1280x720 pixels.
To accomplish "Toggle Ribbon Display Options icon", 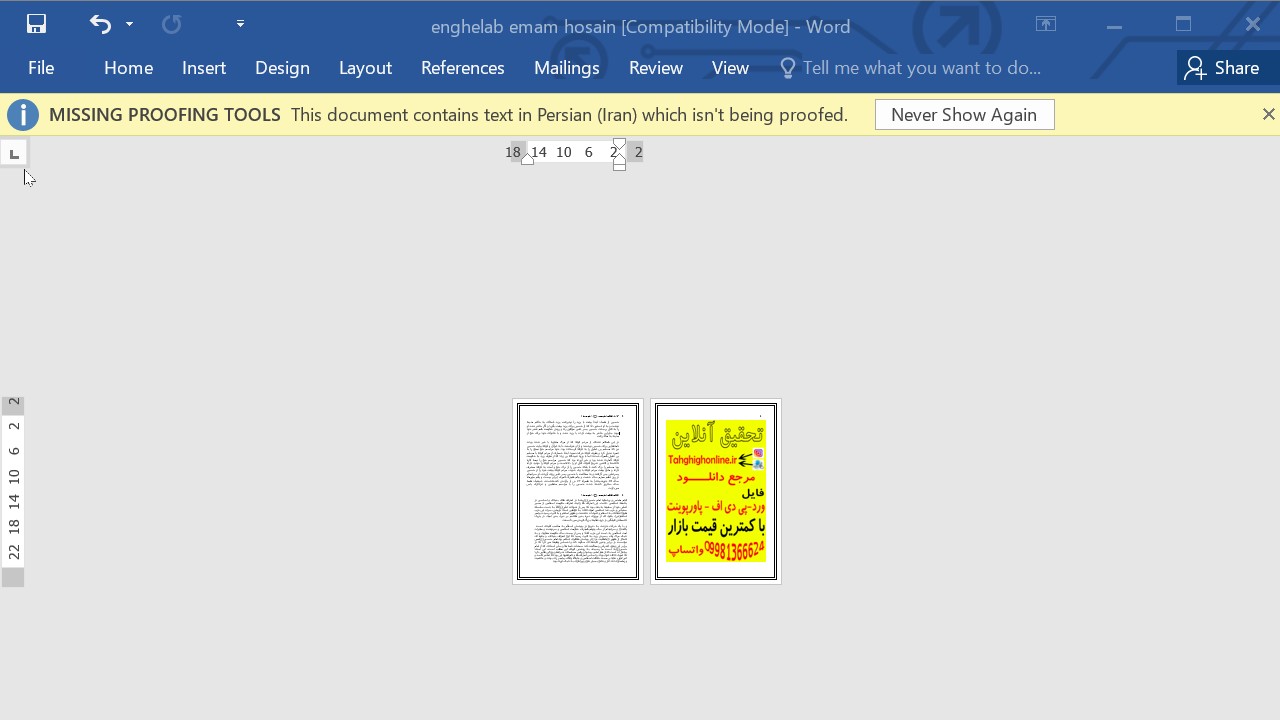I will (x=1046, y=24).
